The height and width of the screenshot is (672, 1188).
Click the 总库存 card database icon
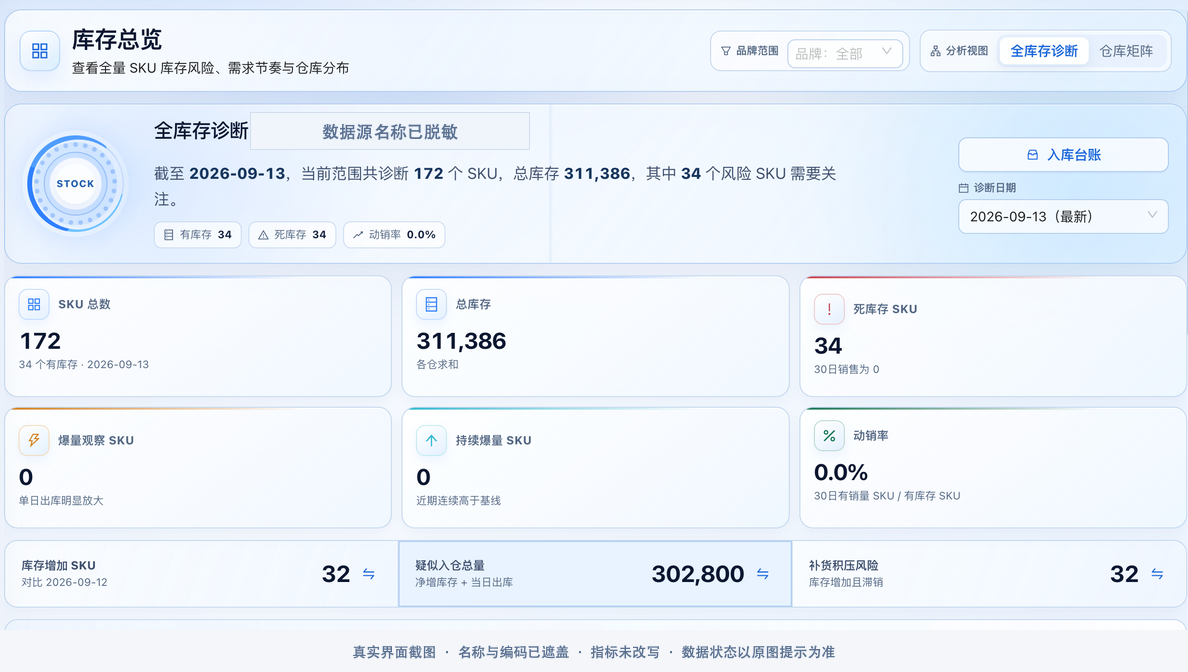pos(431,305)
